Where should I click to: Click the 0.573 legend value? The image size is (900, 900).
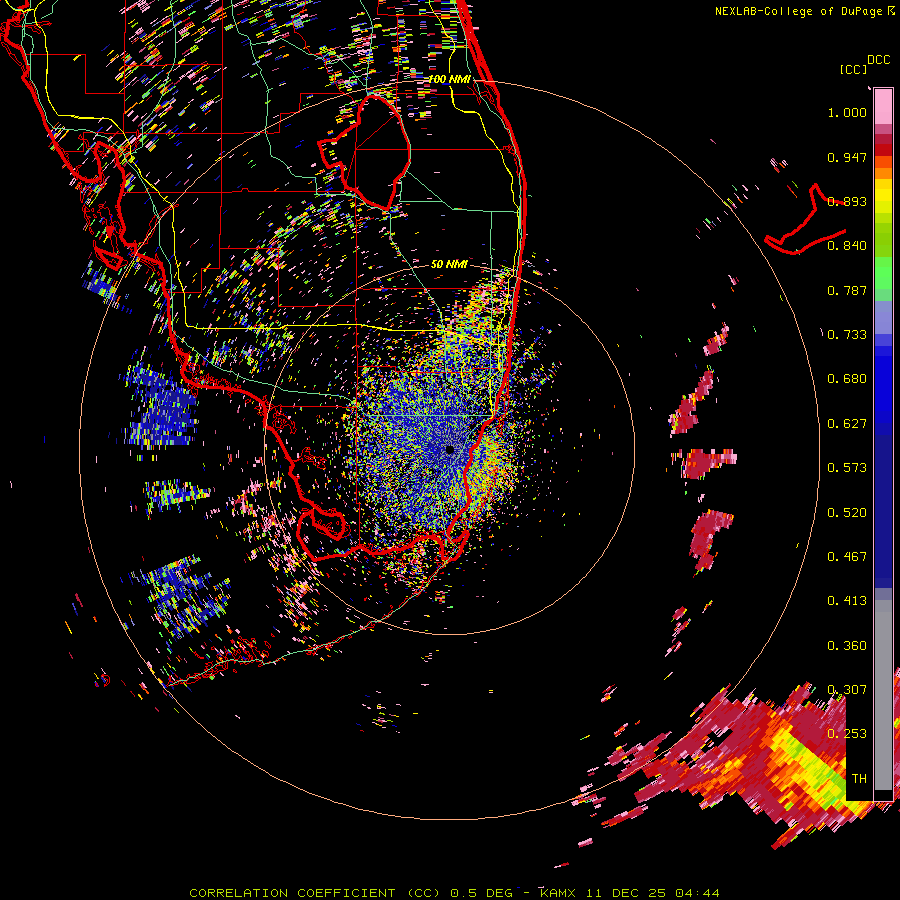pyautogui.click(x=847, y=468)
